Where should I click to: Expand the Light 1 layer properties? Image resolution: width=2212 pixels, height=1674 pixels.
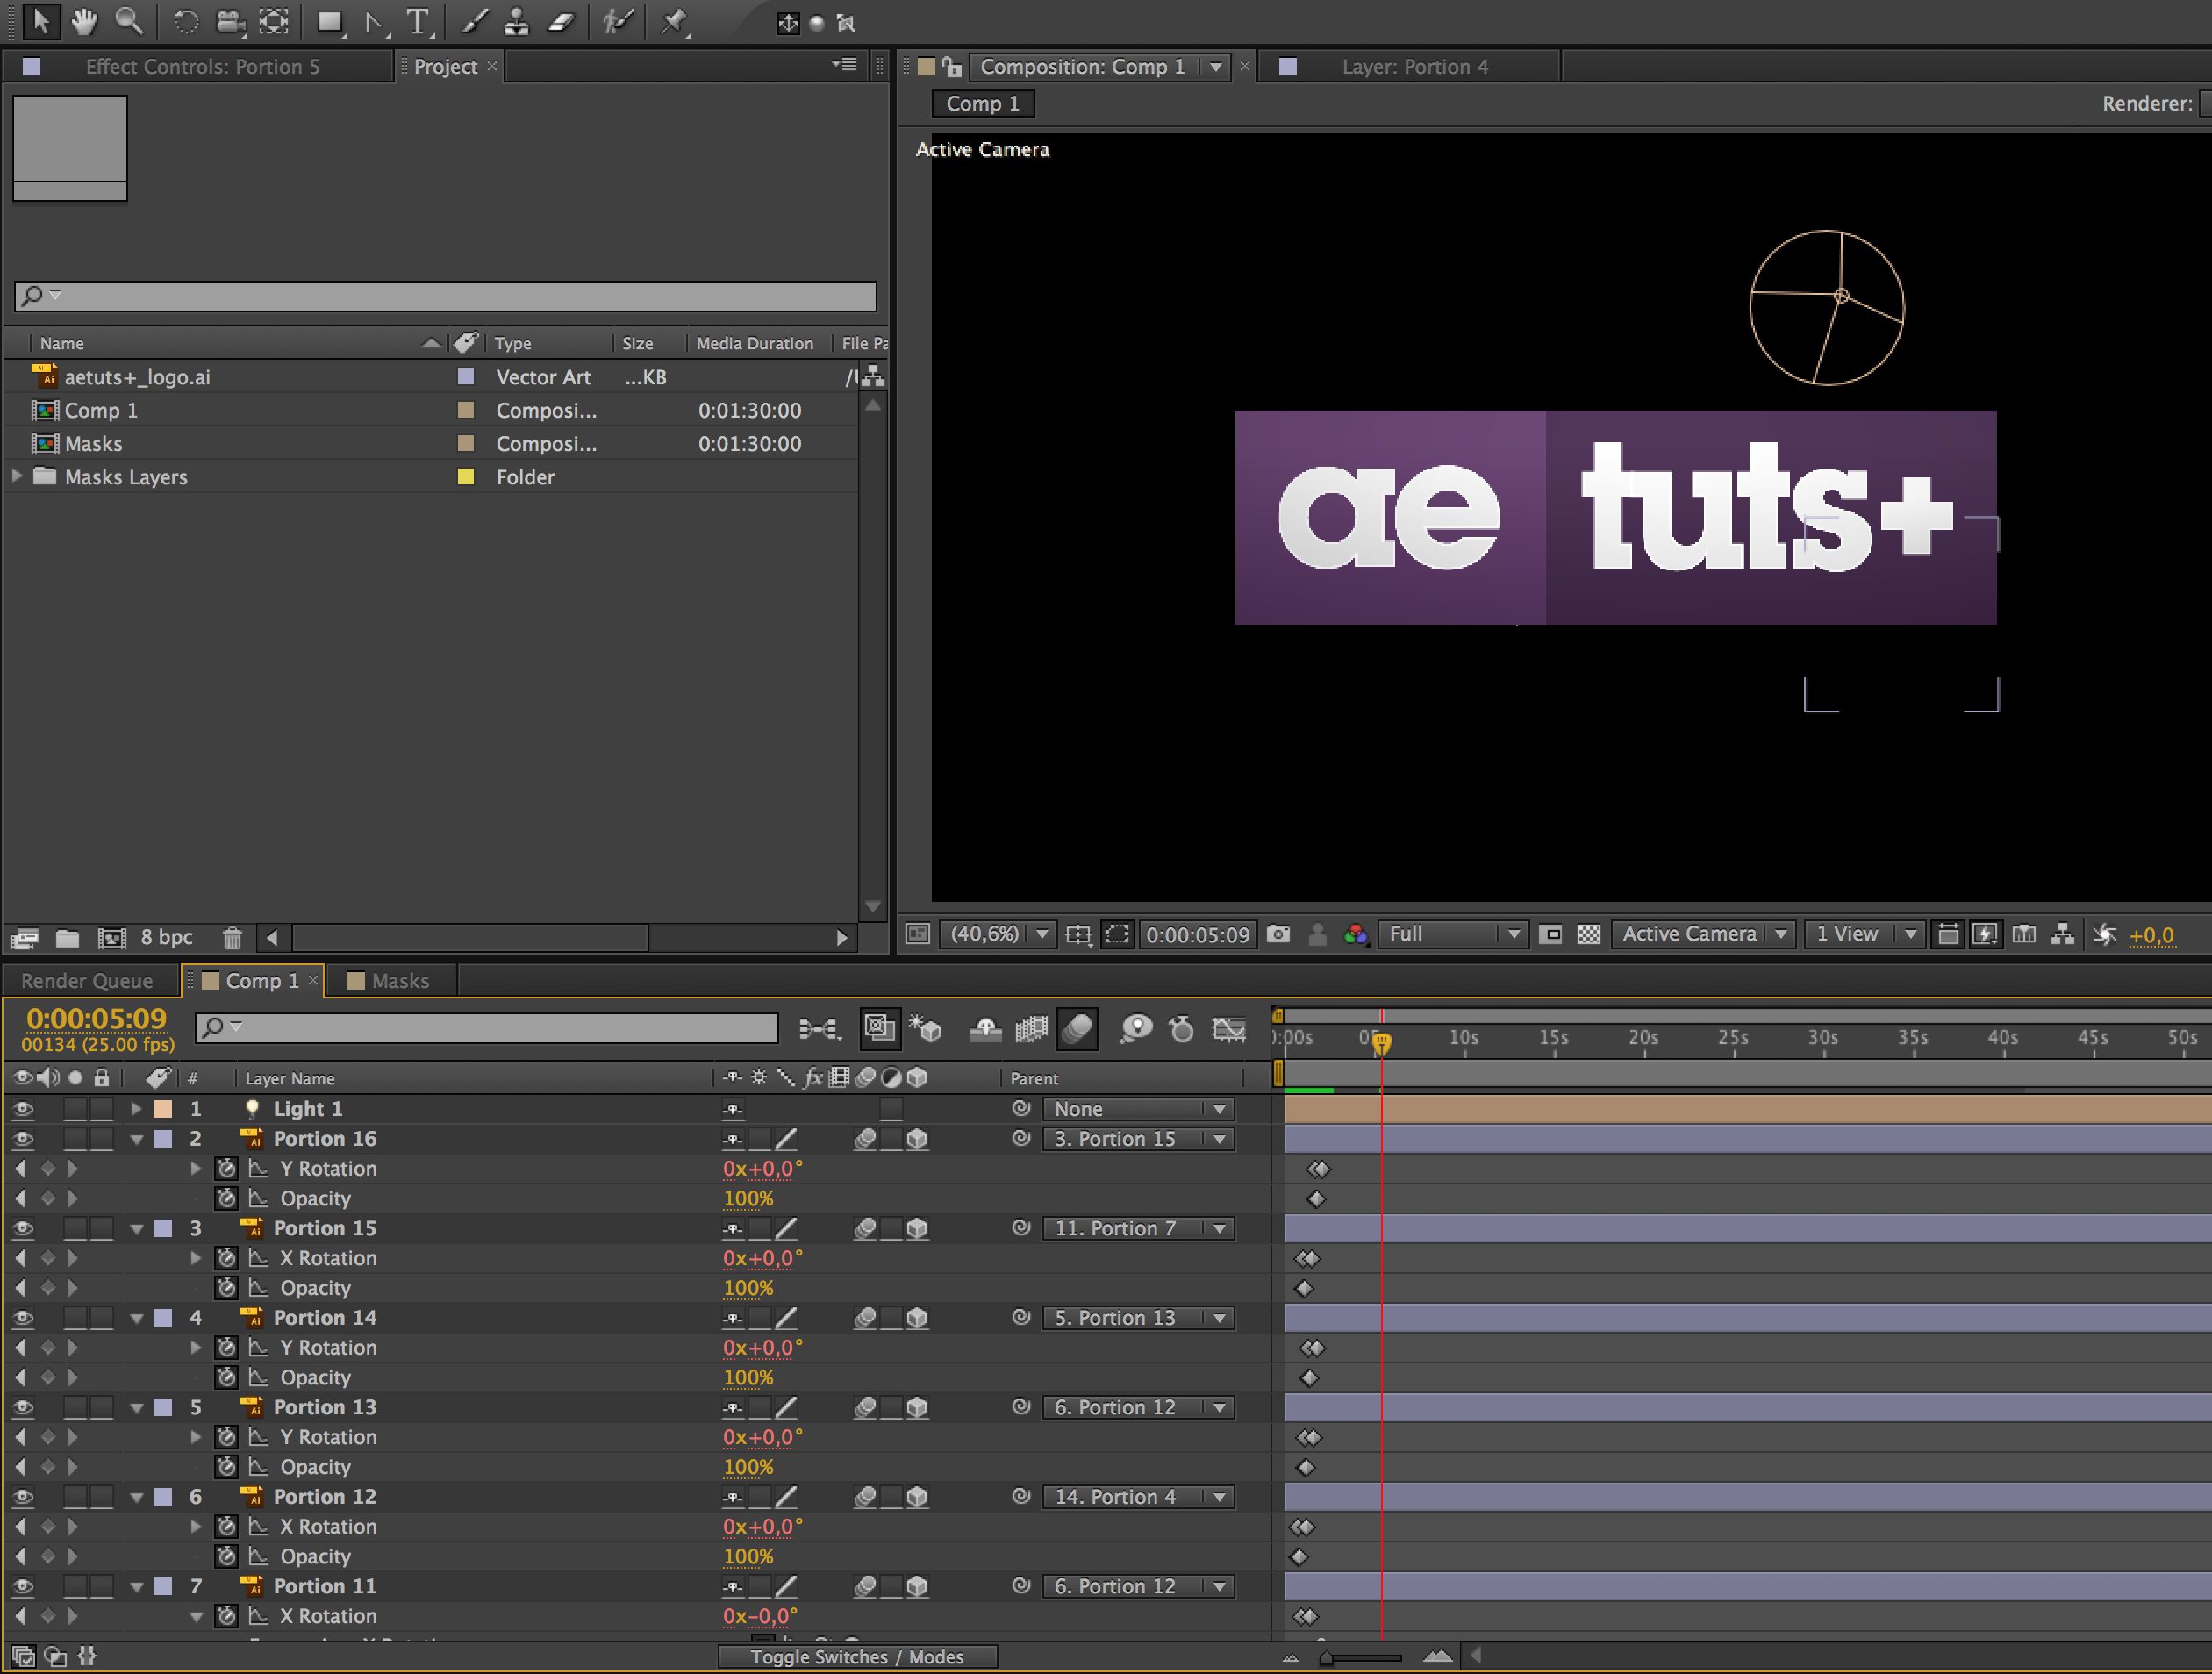[x=136, y=1109]
